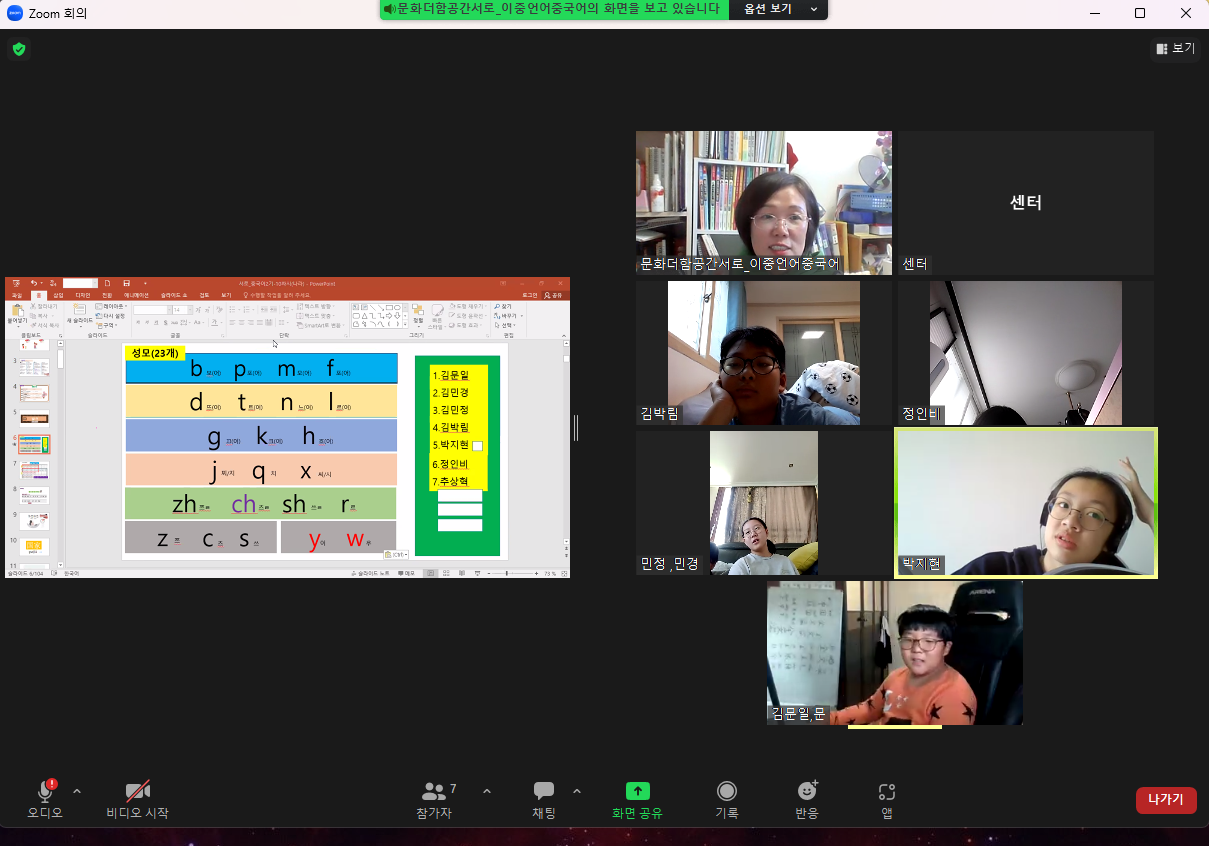The height and width of the screenshot is (846, 1209).
Task: Open the Apps panel
Action: point(887,791)
